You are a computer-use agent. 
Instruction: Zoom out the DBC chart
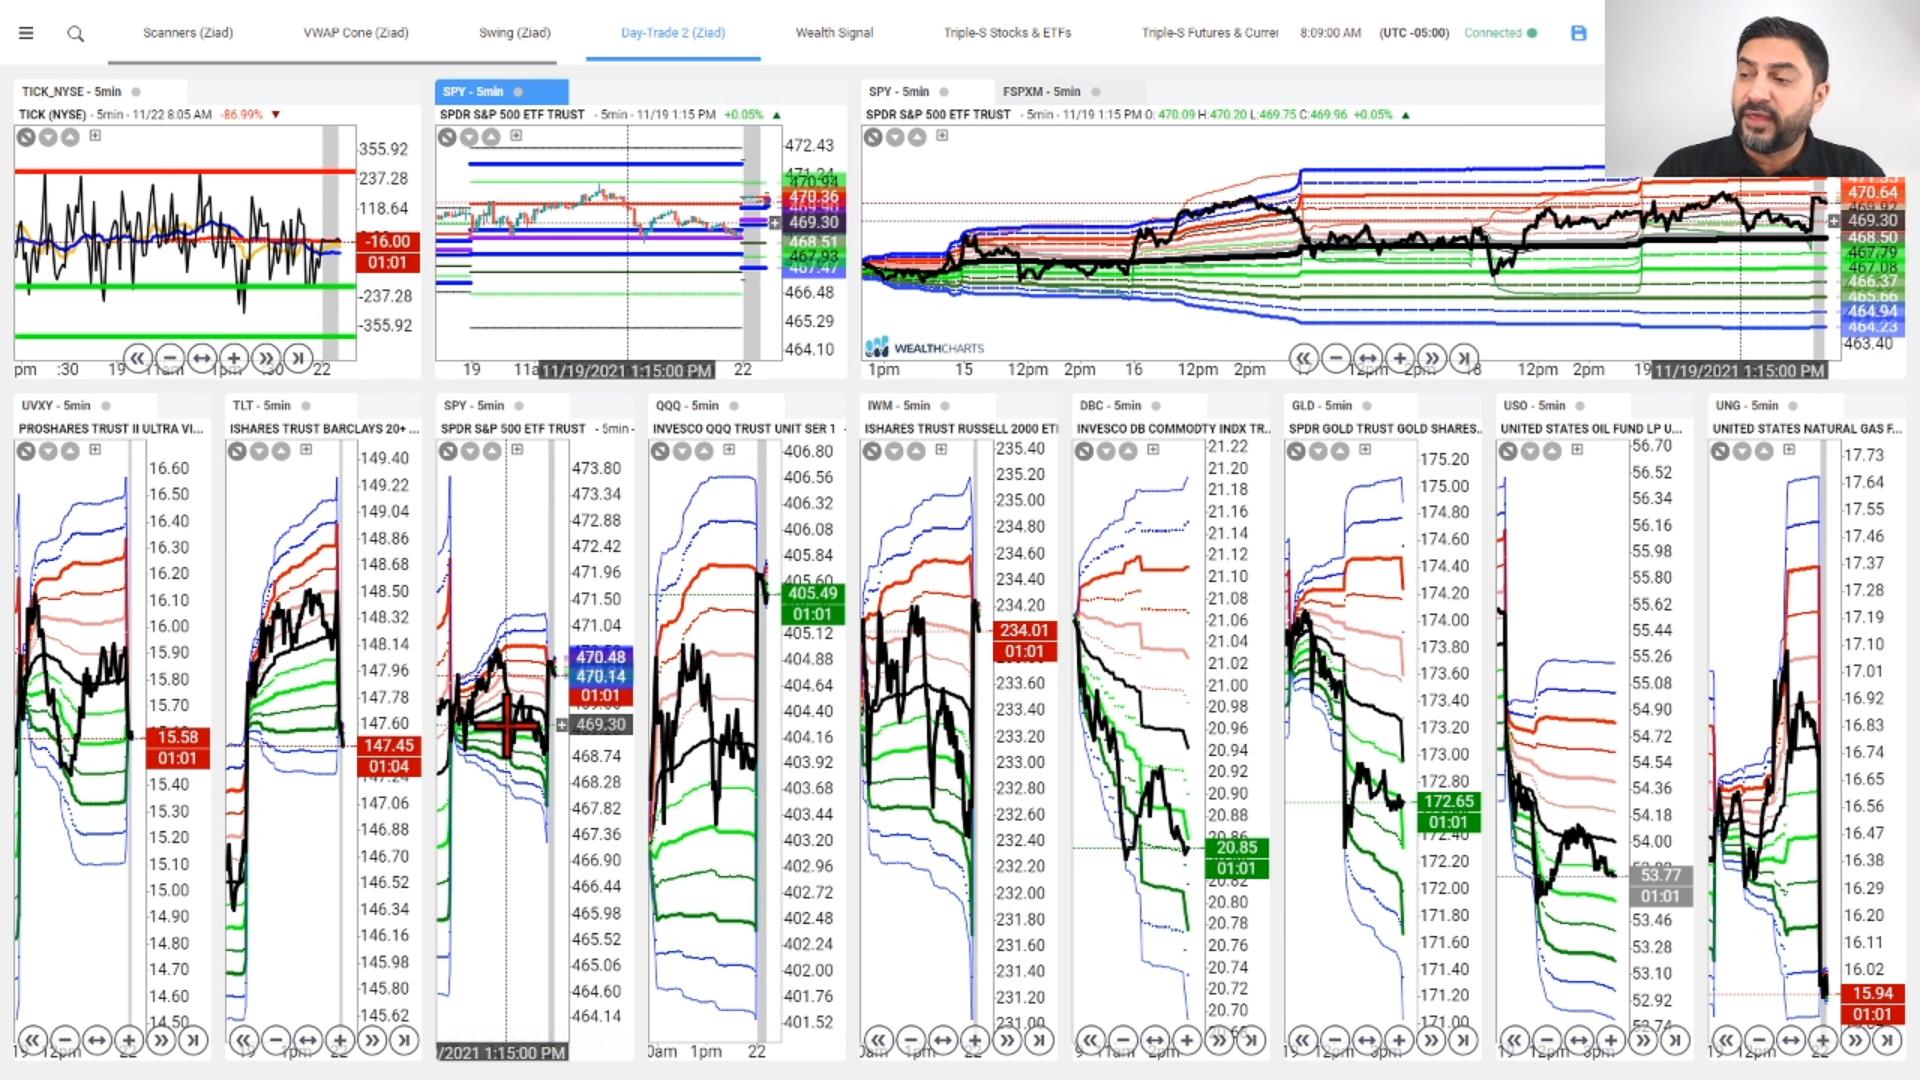1122,1040
